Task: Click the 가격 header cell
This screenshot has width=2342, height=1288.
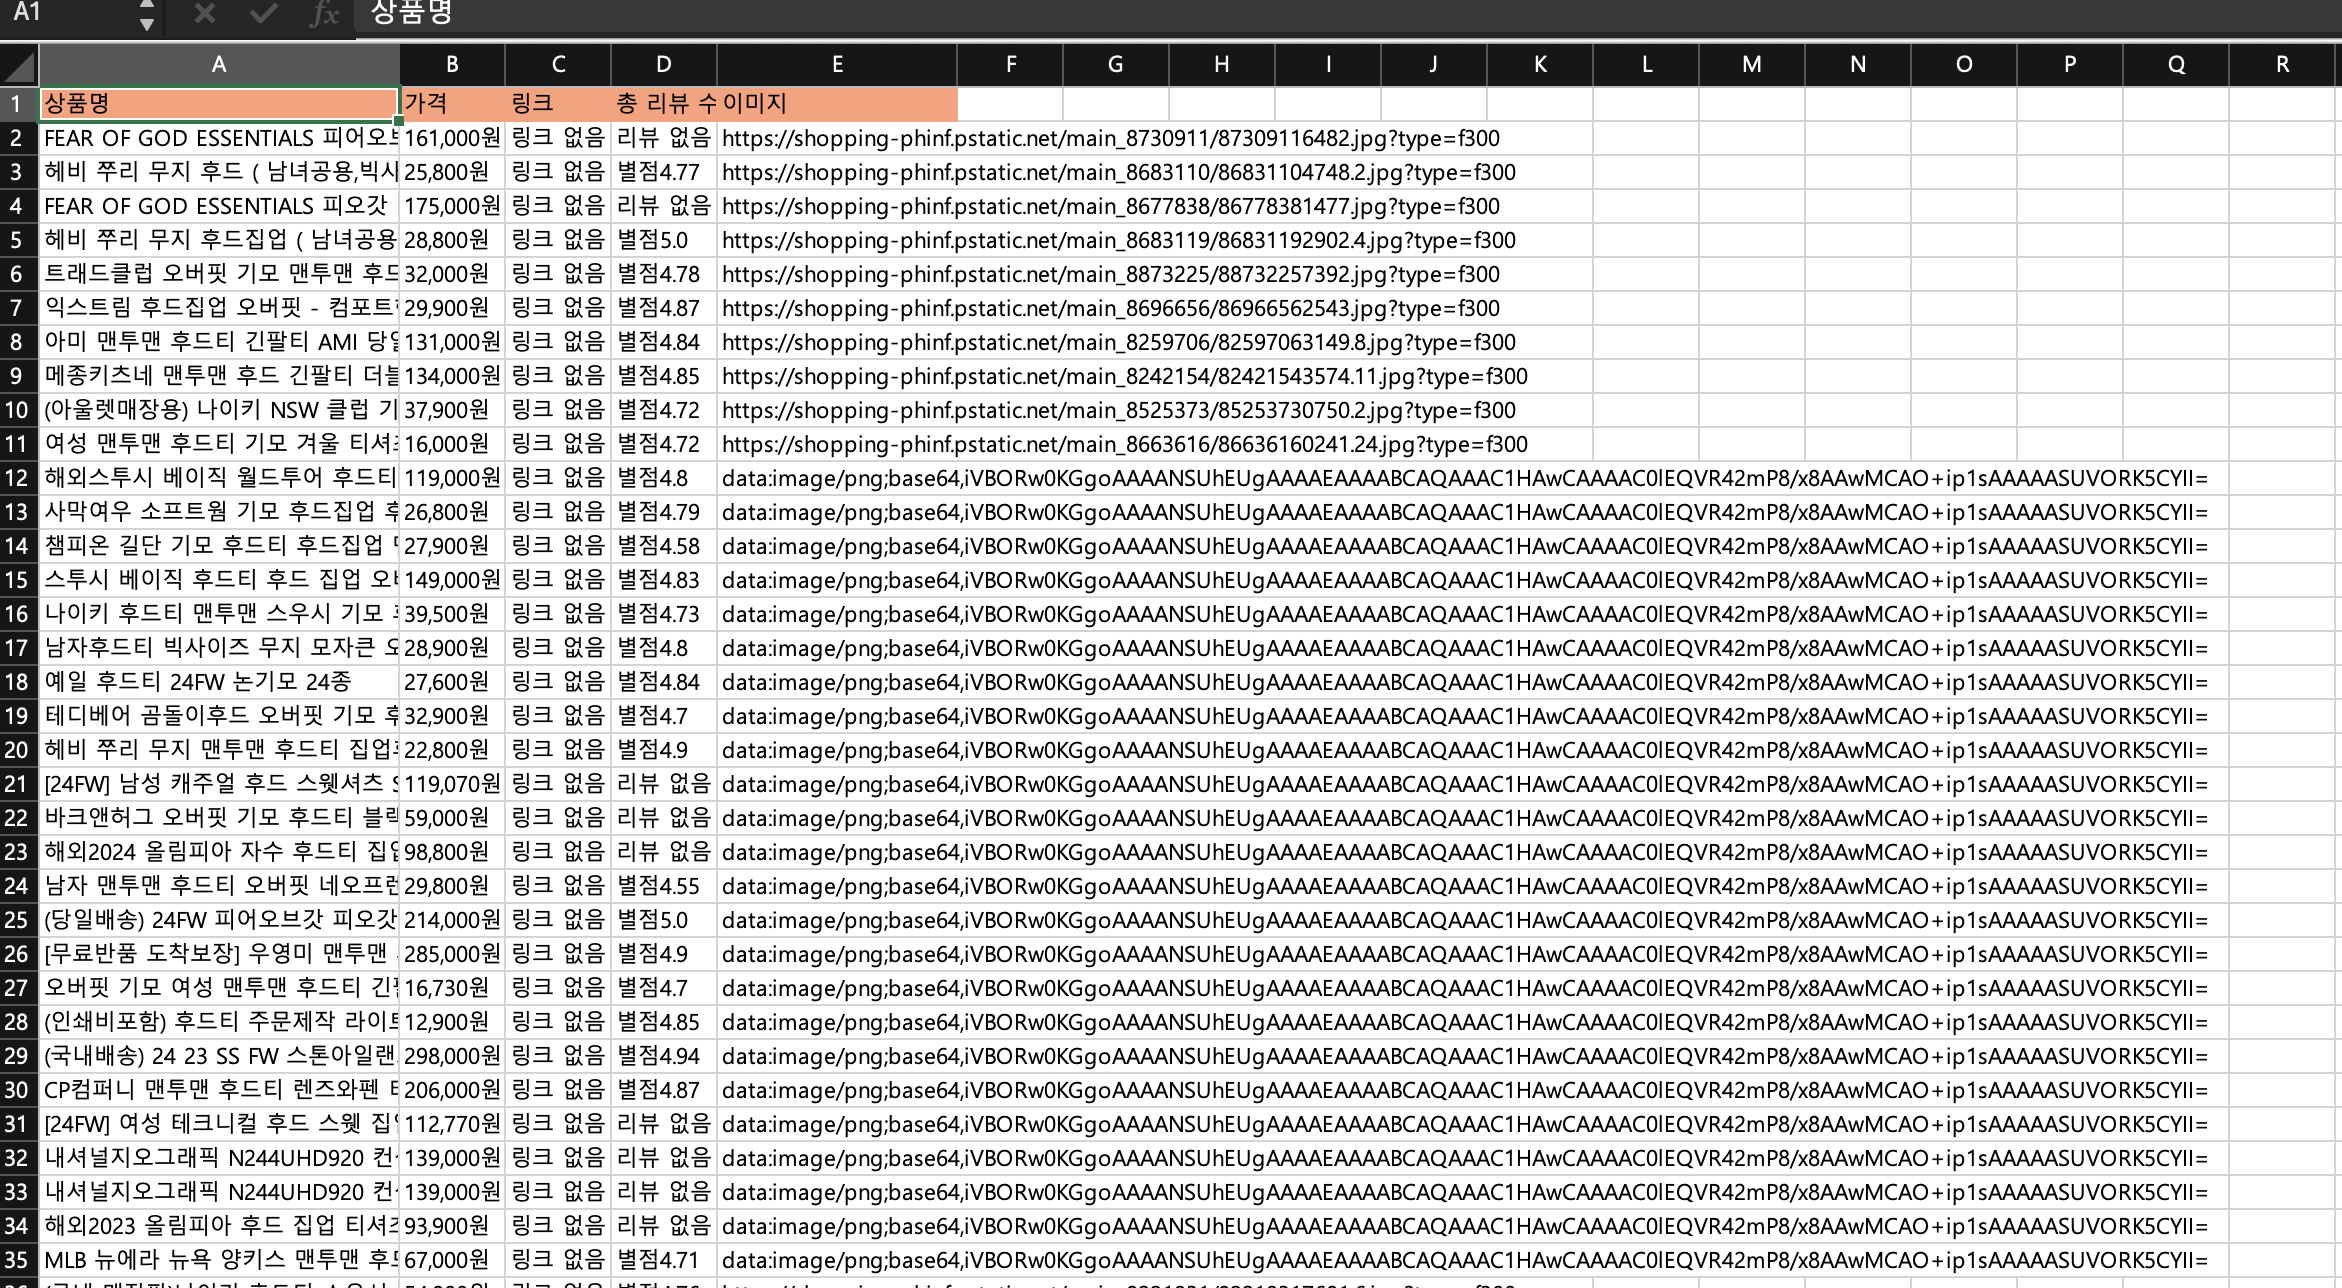Action: click(452, 104)
